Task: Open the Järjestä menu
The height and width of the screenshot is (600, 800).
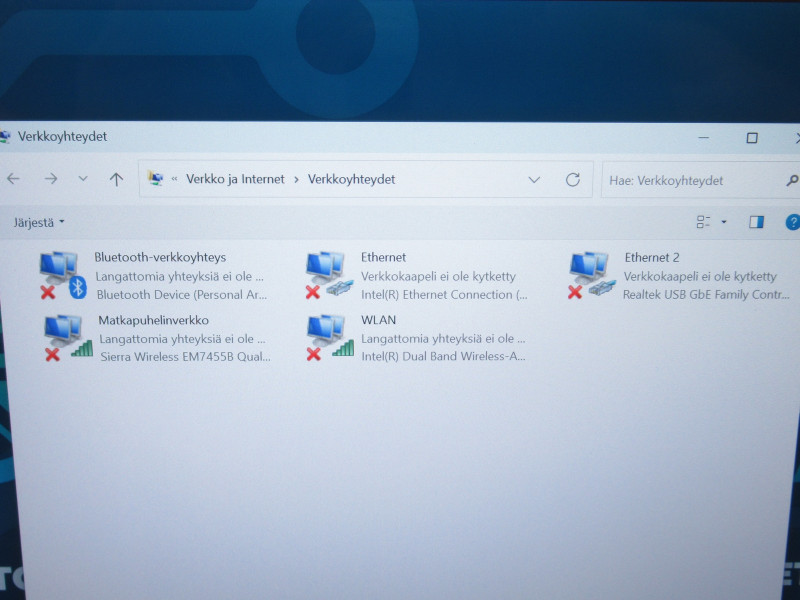Action: tap(39, 222)
